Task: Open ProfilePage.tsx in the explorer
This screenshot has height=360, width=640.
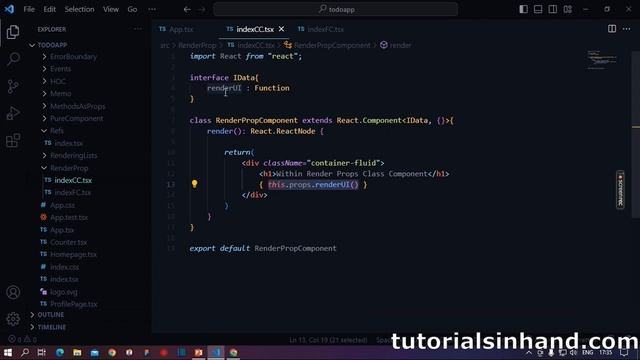Action: (73, 304)
